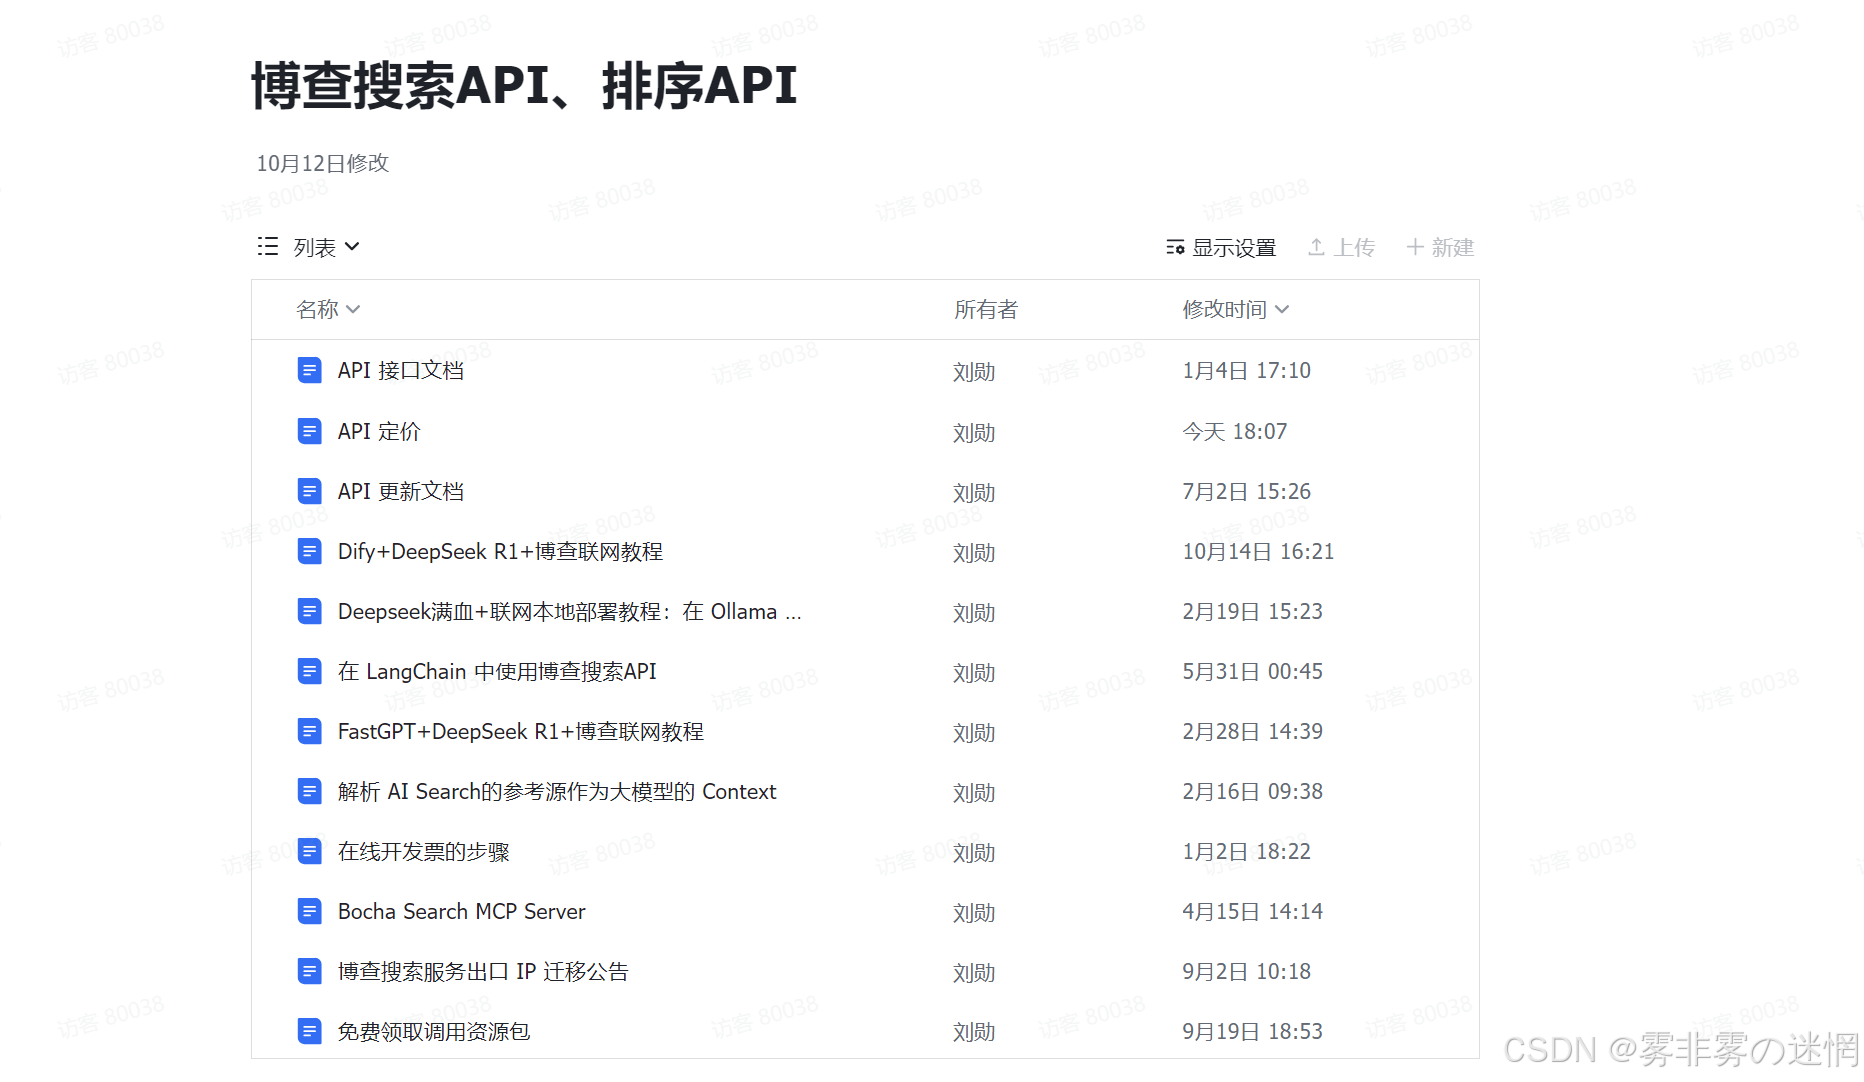Screen dimensions: 1864x1082
Task: Click the 上传 upload button
Action: tap(1342, 247)
